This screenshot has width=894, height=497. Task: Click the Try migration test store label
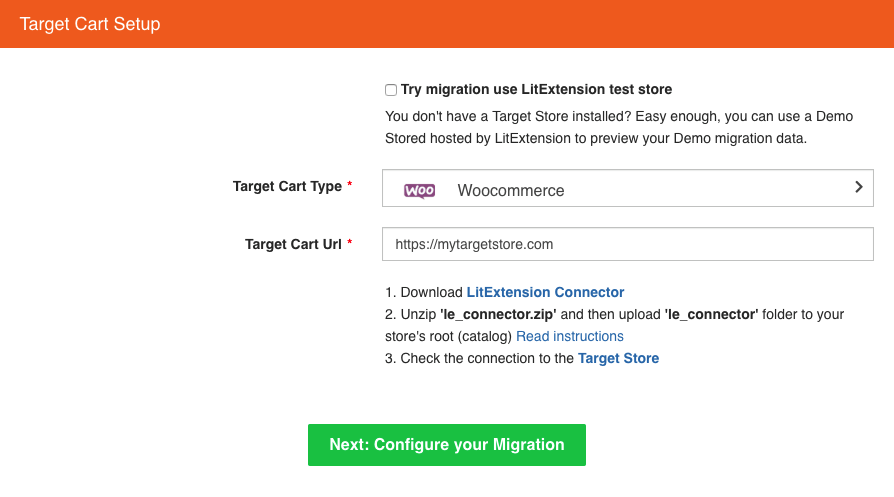536,89
